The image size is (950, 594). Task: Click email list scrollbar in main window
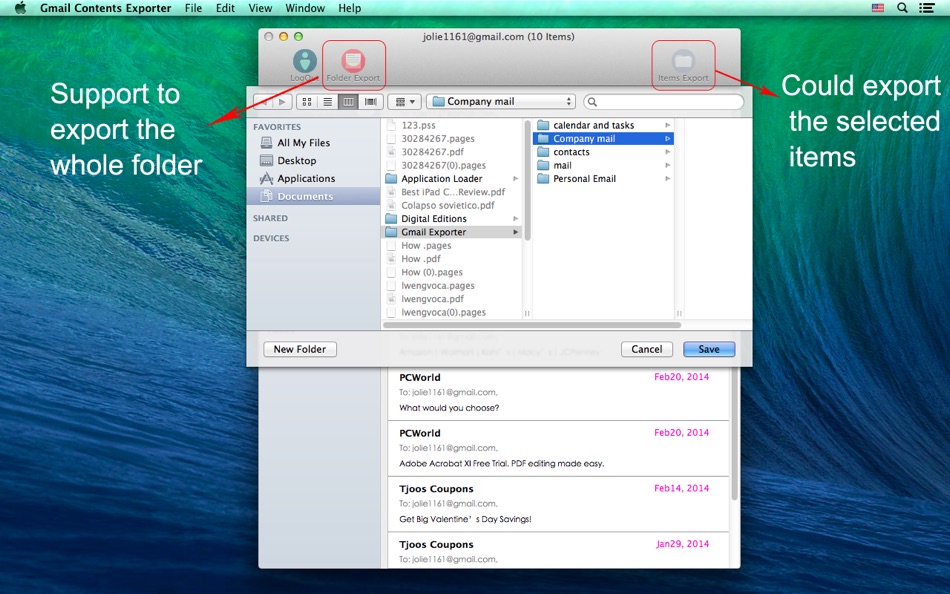(734, 433)
